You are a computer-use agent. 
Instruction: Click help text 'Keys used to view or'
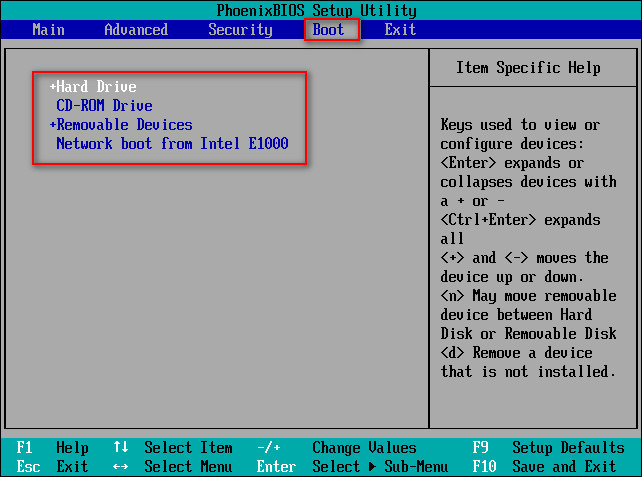pyautogui.click(x=520, y=124)
